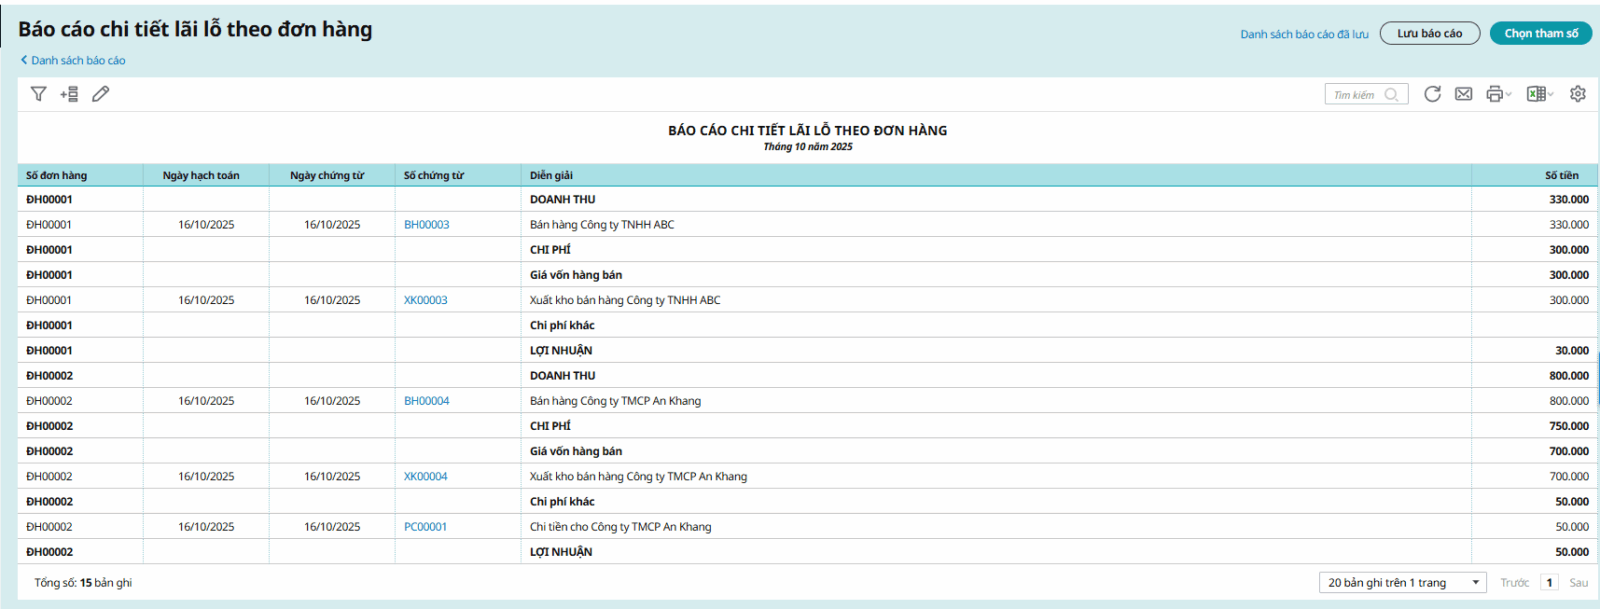Select Xuất kho bán hàng Công ty TNHH ABC

click(625, 300)
